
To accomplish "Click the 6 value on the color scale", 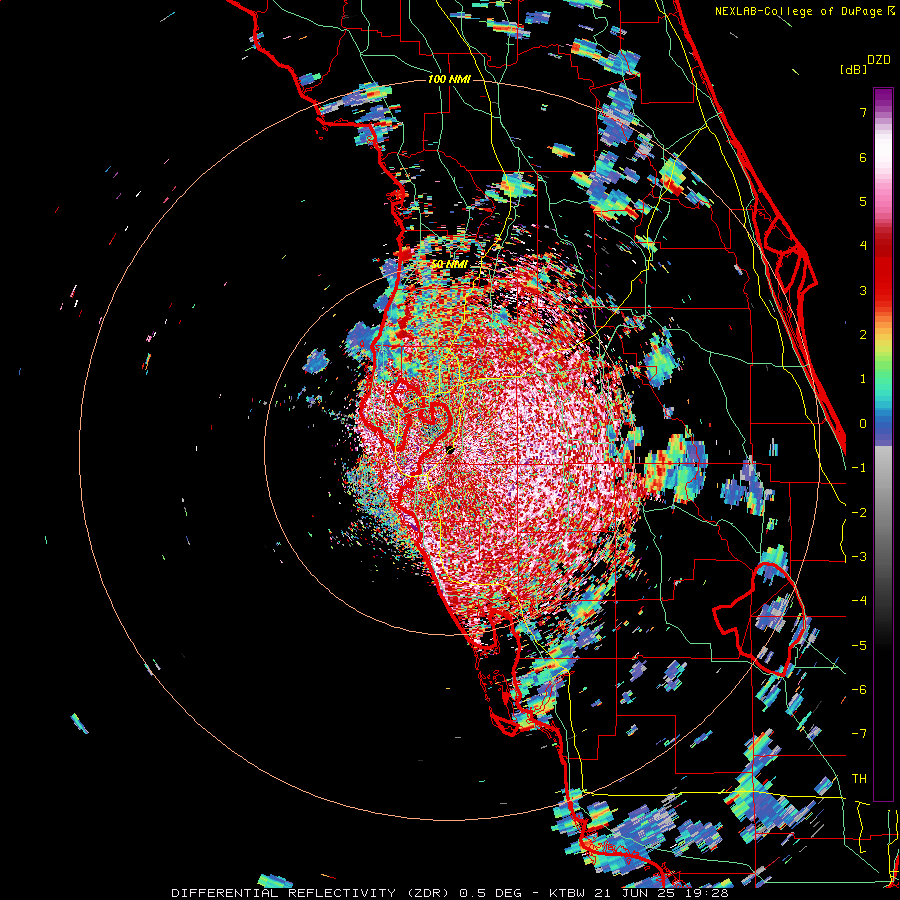I will pos(863,157).
